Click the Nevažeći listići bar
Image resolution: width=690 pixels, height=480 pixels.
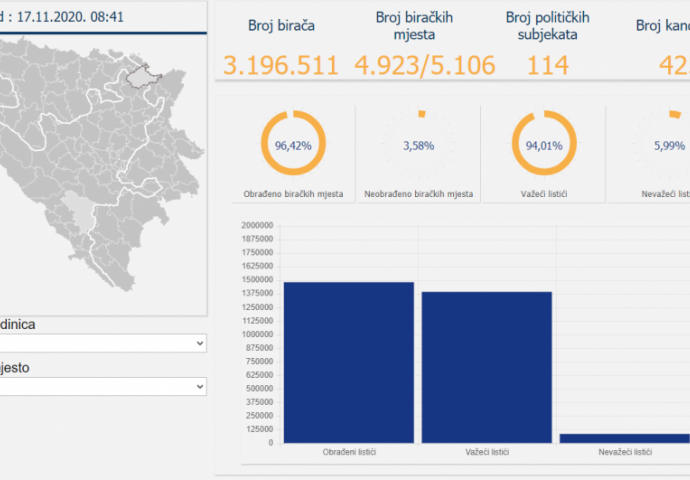(624, 438)
